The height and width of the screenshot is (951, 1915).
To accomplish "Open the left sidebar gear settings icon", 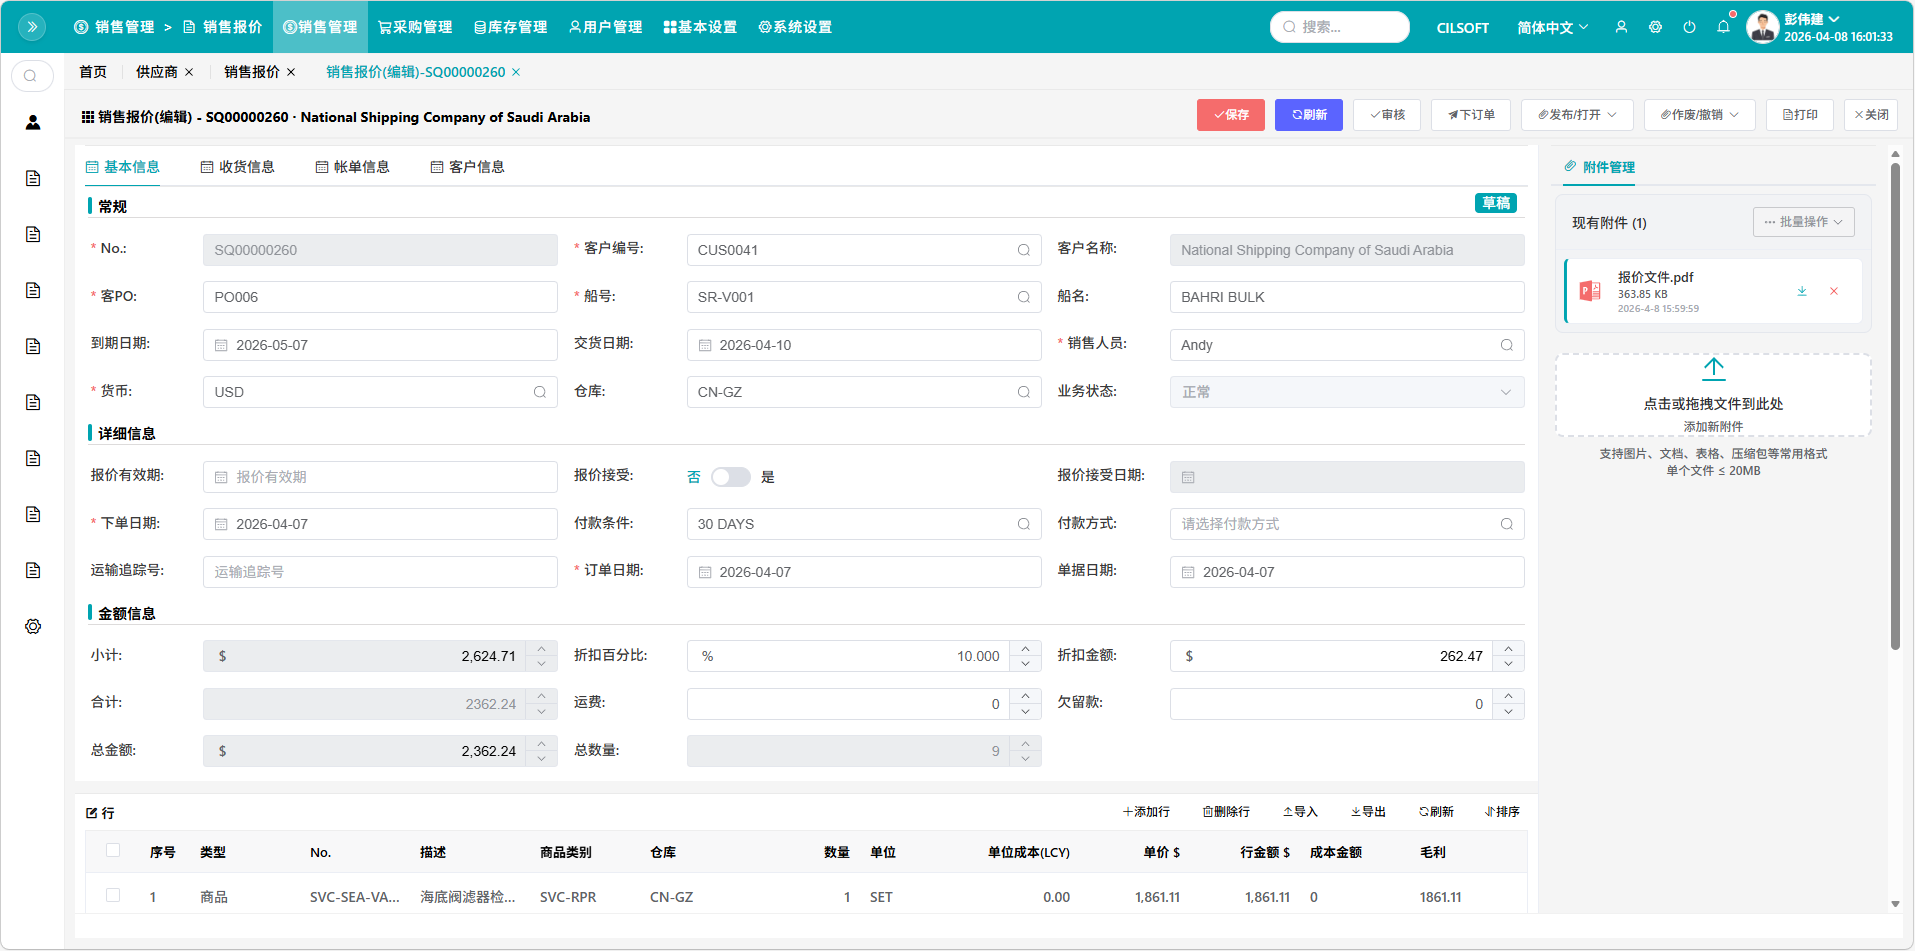I will click(x=33, y=626).
